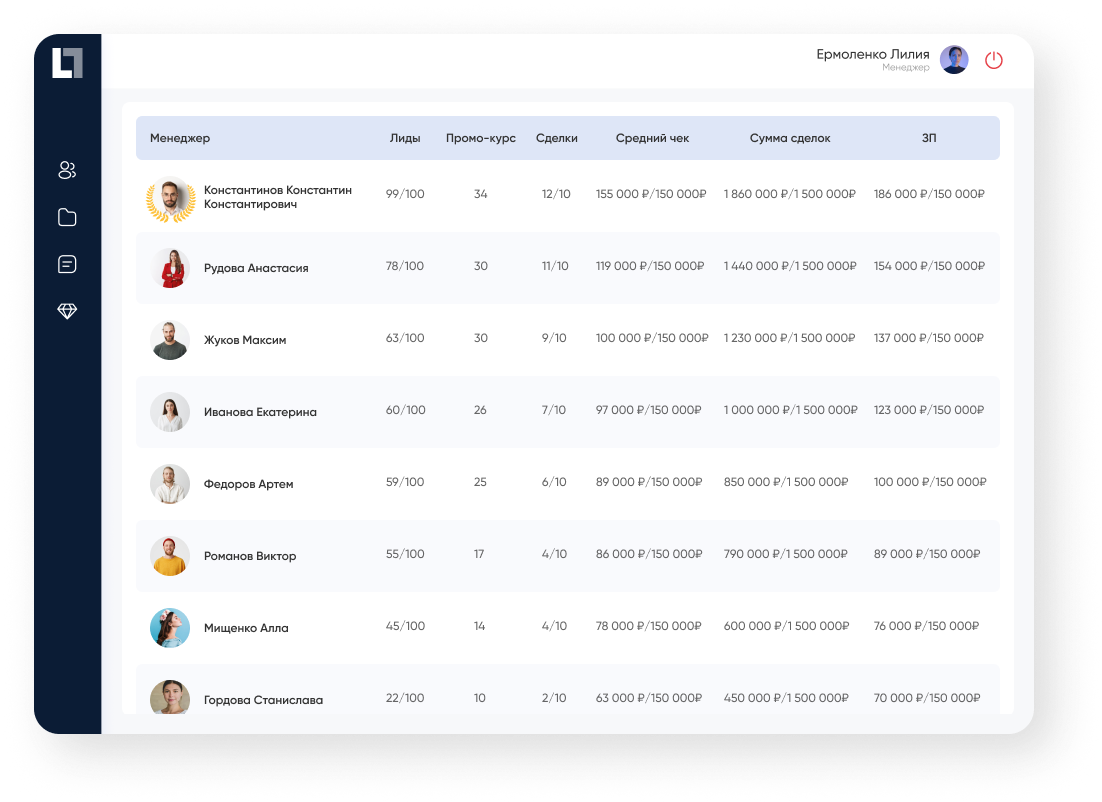Screen dimensions: 1102x802
Task: Click average check 100 000 ₽/150 000₽
Action: 652,338
